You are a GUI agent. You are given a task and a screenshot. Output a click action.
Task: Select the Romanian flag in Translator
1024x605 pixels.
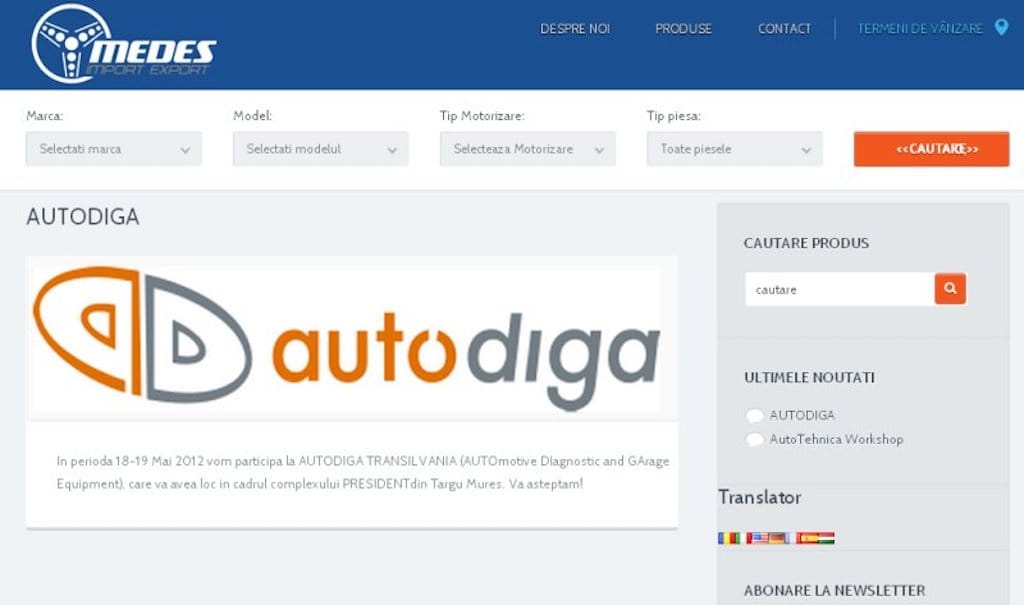tap(729, 538)
